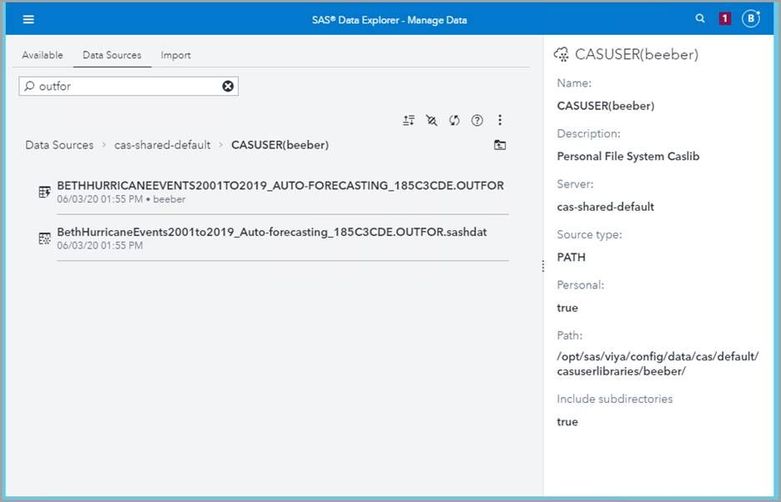Image resolution: width=781 pixels, height=502 pixels.
Task: Click the sort options icon
Action: click(x=408, y=120)
